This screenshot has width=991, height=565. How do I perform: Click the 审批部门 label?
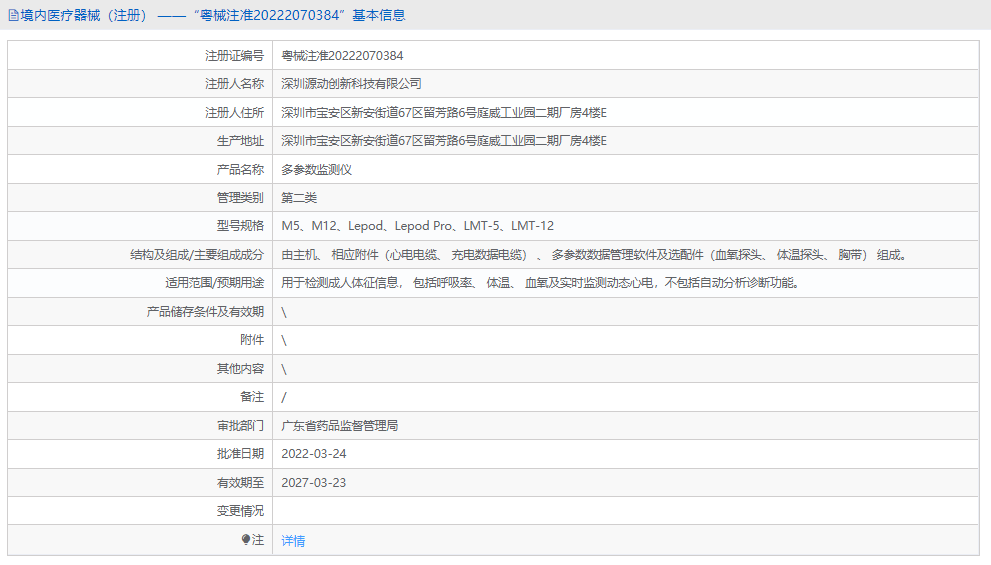click(x=240, y=425)
